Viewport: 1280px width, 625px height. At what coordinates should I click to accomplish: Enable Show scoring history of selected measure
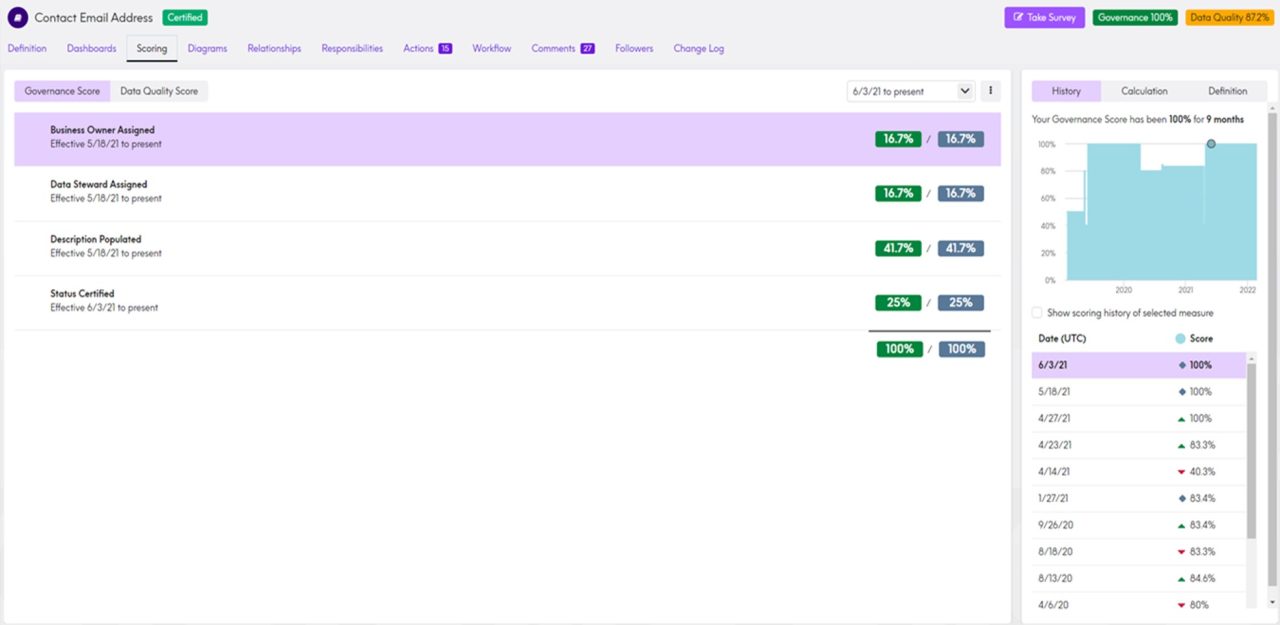(1038, 313)
